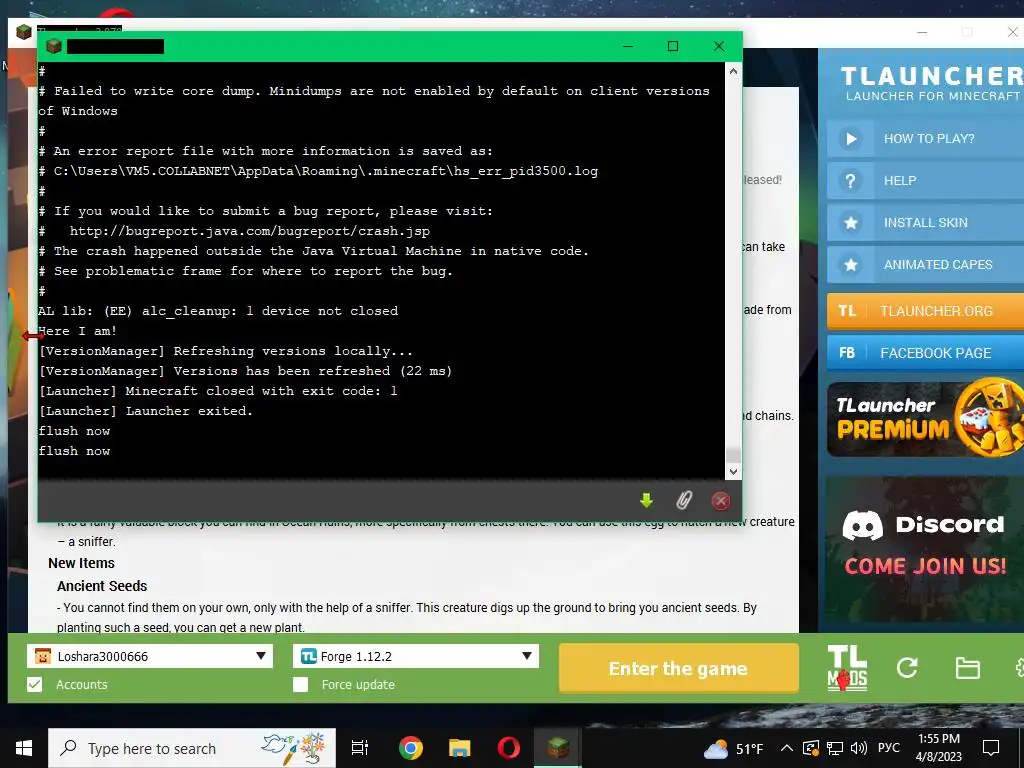Click the 'Ancient Seeds' heading
This screenshot has width=1024, height=768.
(102, 586)
